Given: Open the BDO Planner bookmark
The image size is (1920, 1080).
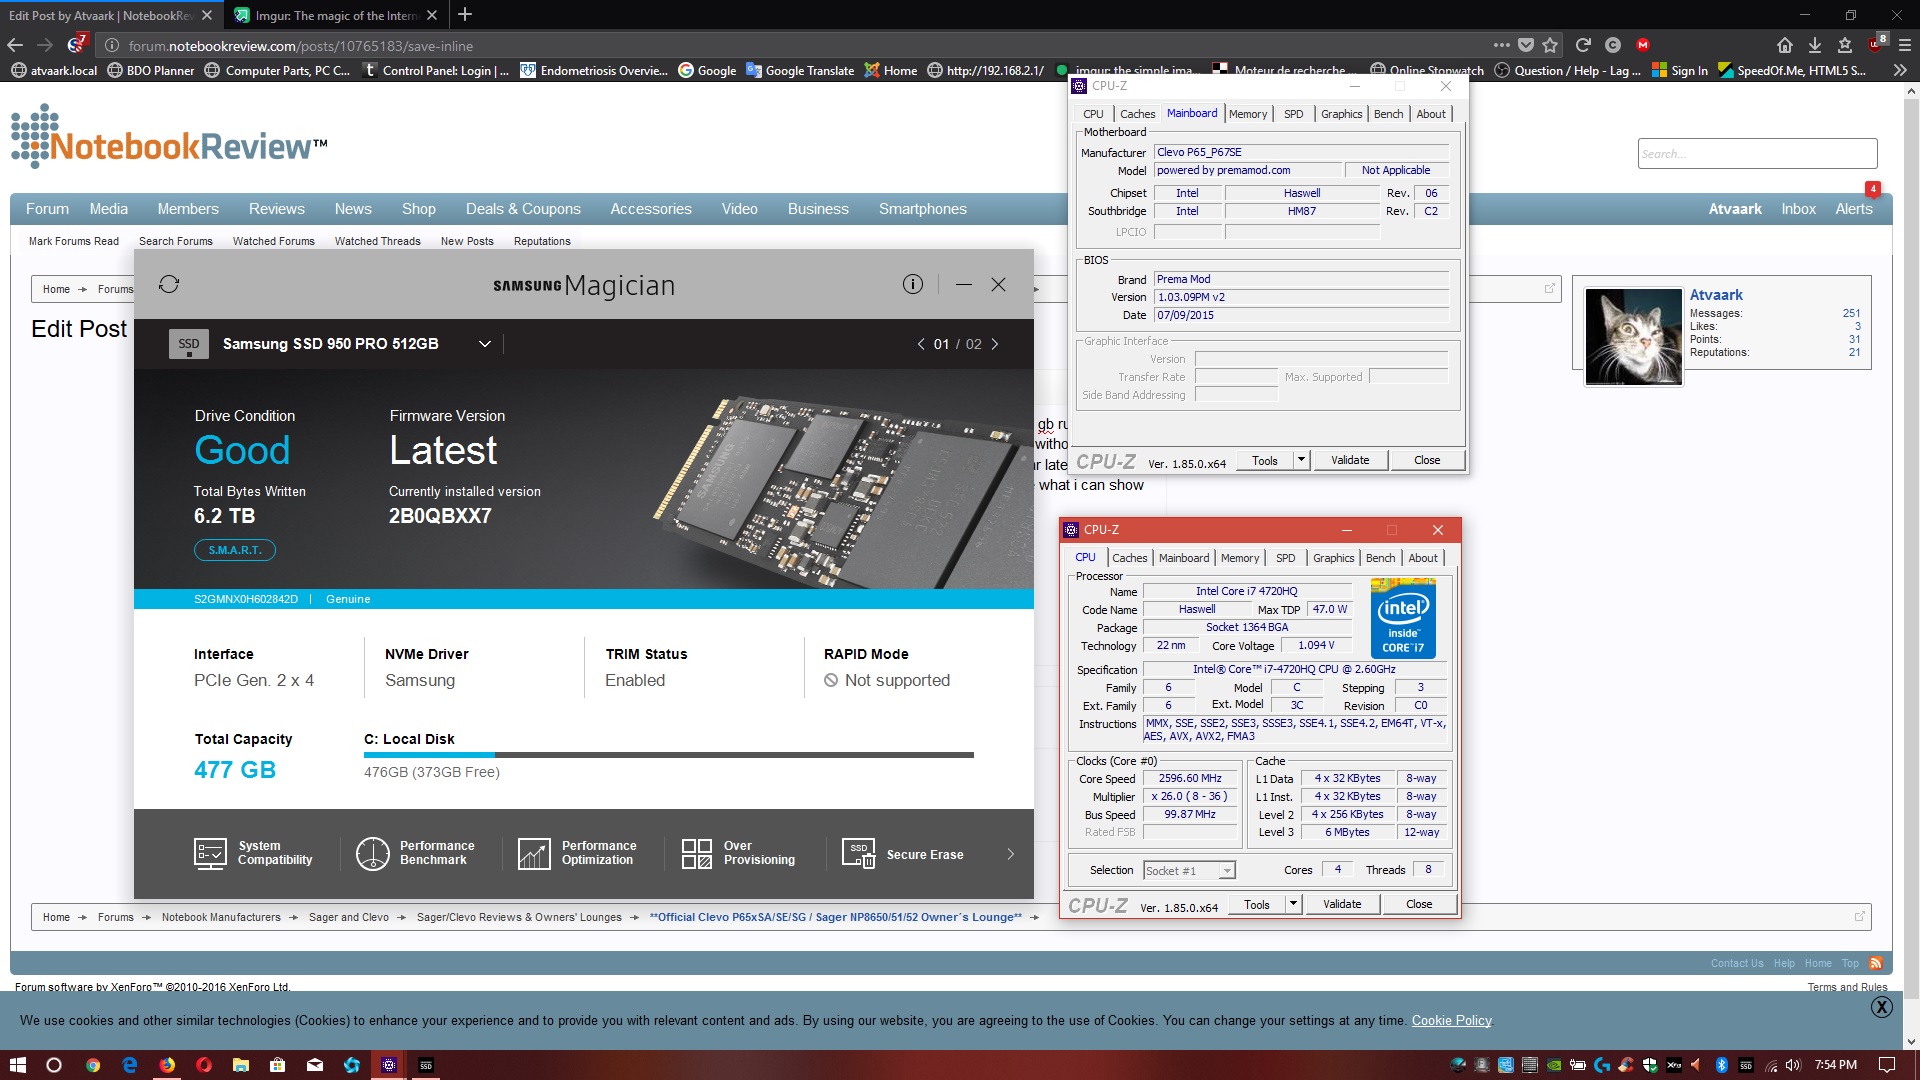Looking at the screenshot, I should tap(151, 70).
